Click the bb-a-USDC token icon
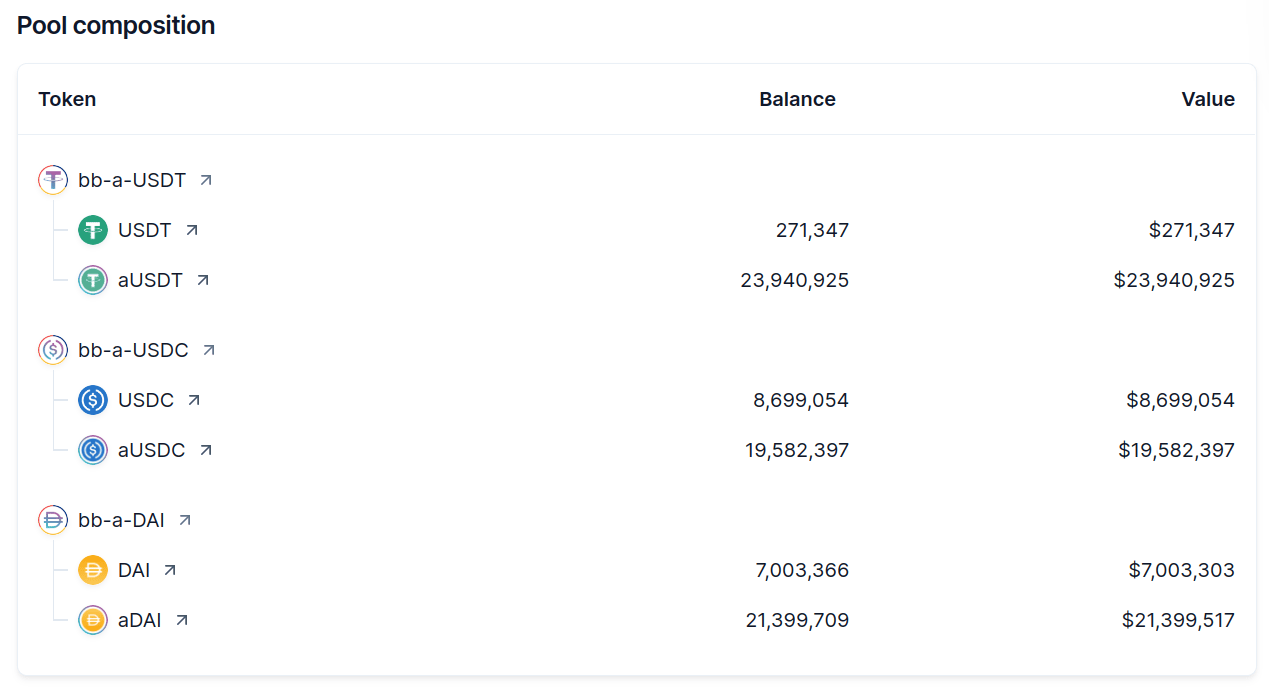The width and height of the screenshot is (1269, 695). coord(53,350)
